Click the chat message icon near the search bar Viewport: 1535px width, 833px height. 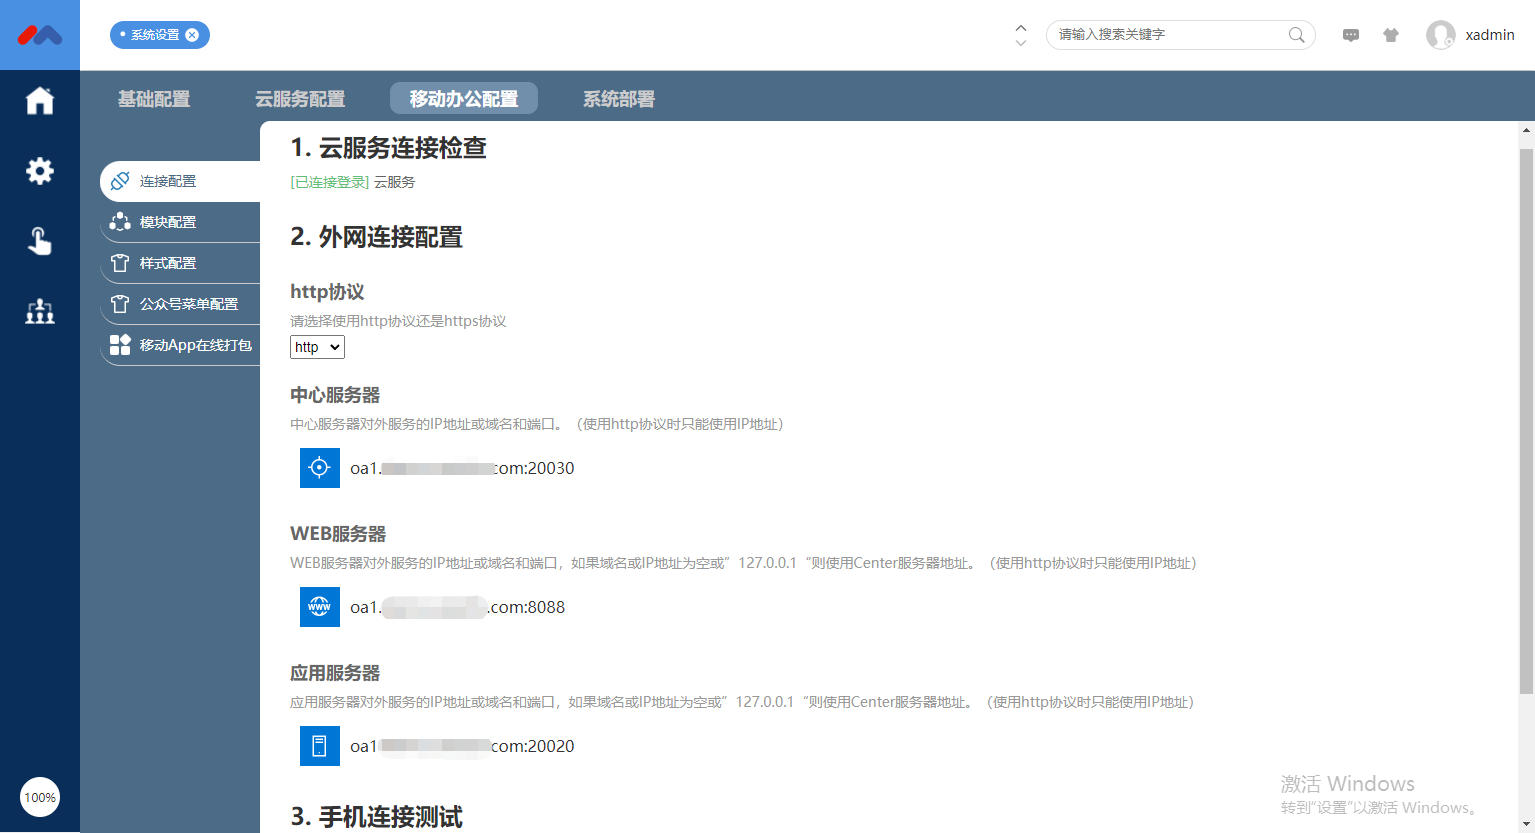1351,34
